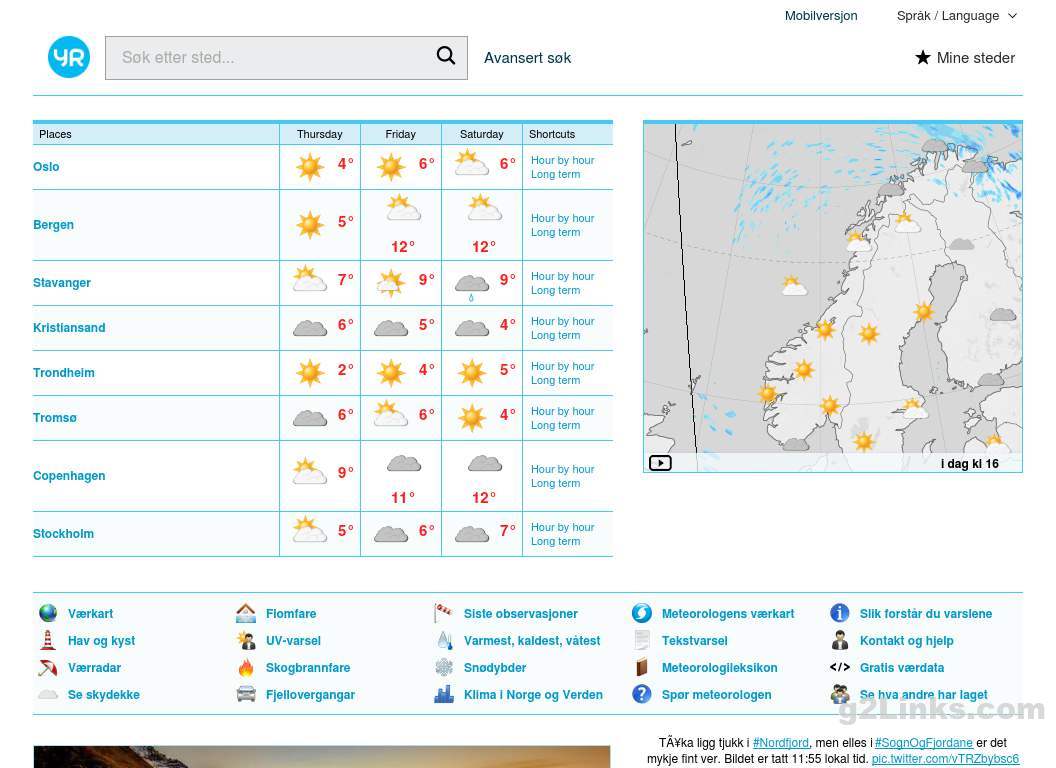Image resolution: width=1056 pixels, height=768 pixels.
Task: Click the YR logo icon
Action: [x=69, y=57]
